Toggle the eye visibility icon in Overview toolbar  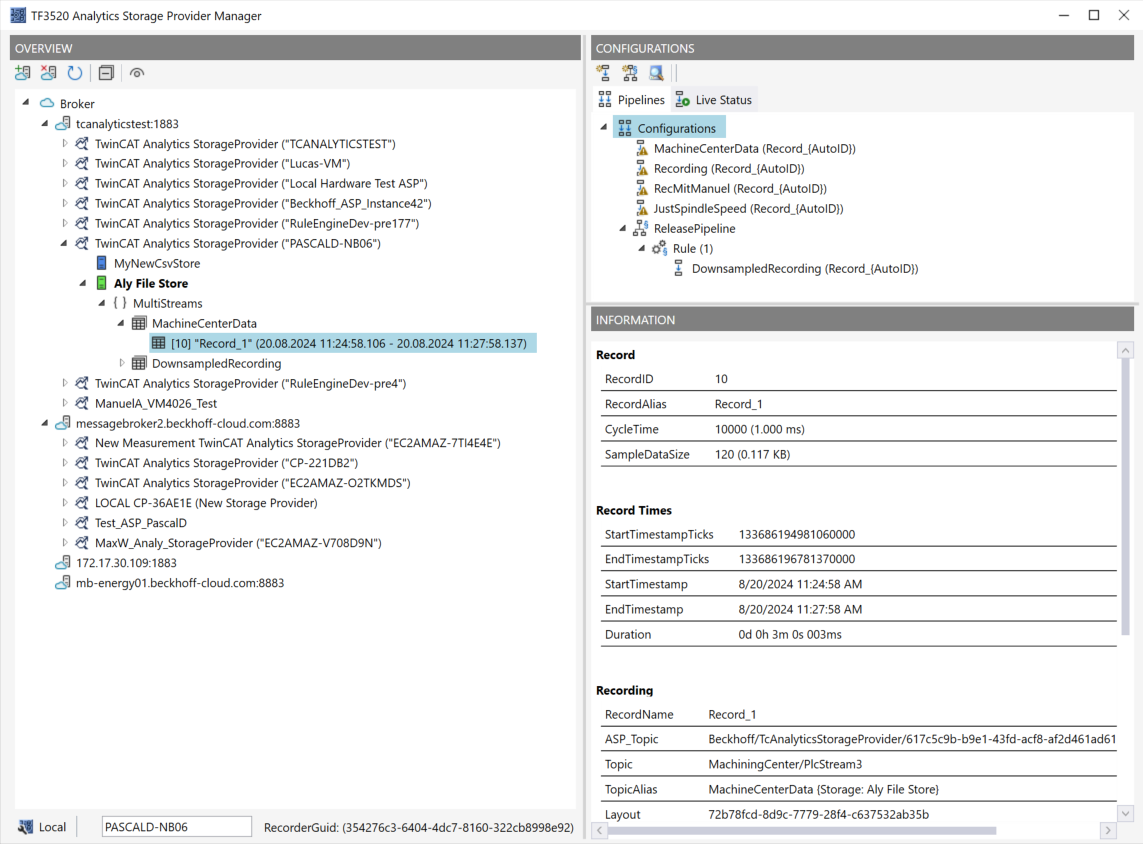point(137,73)
